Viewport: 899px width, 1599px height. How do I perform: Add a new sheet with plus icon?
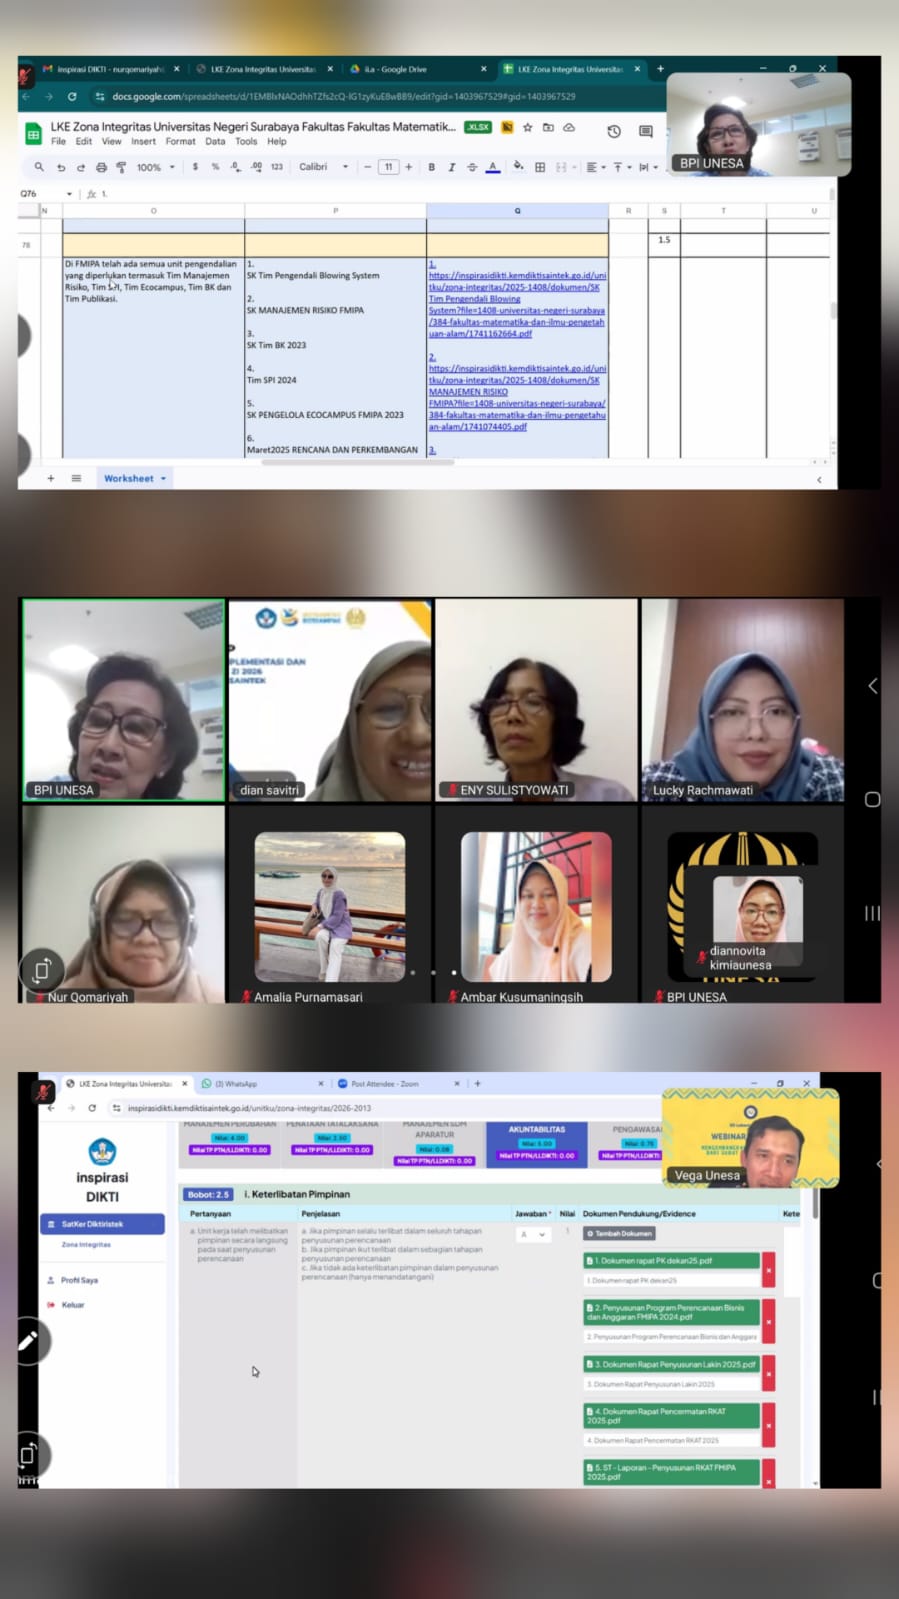tap(51, 478)
